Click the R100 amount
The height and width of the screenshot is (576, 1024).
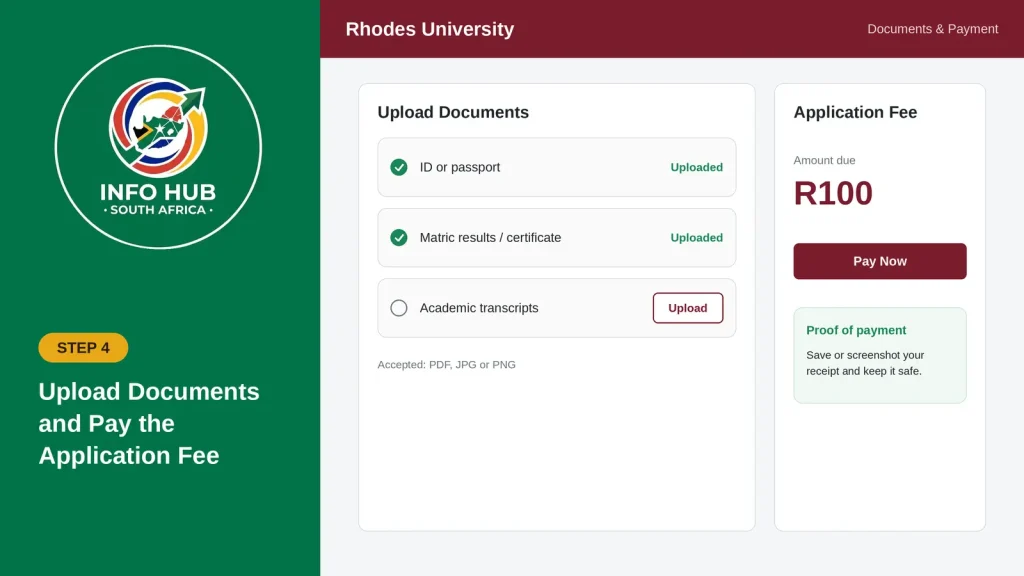click(x=833, y=193)
